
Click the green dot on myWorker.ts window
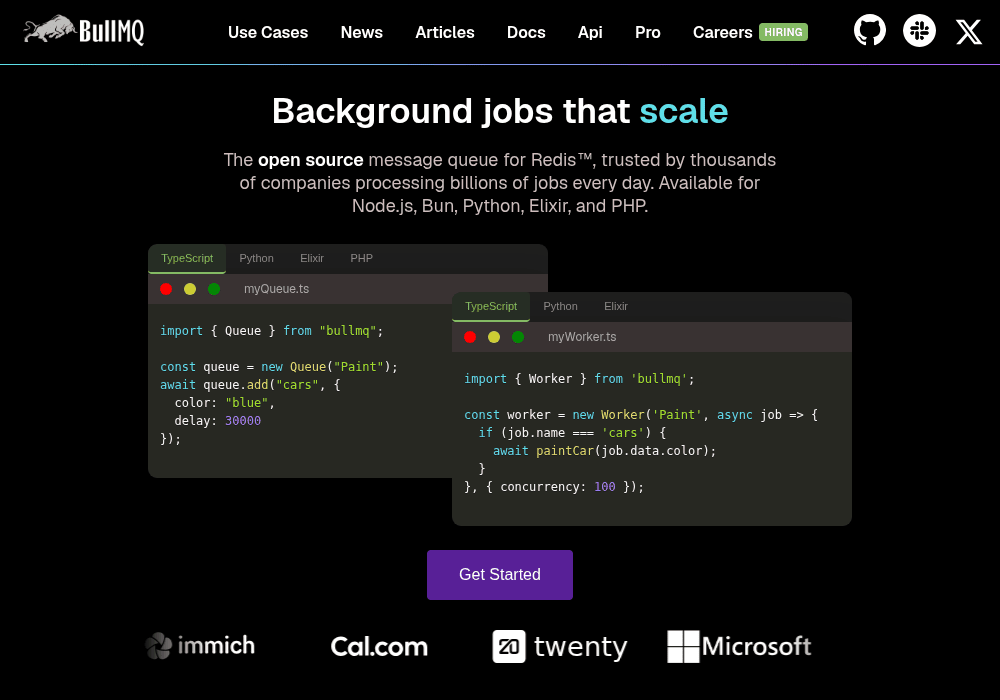pos(518,337)
